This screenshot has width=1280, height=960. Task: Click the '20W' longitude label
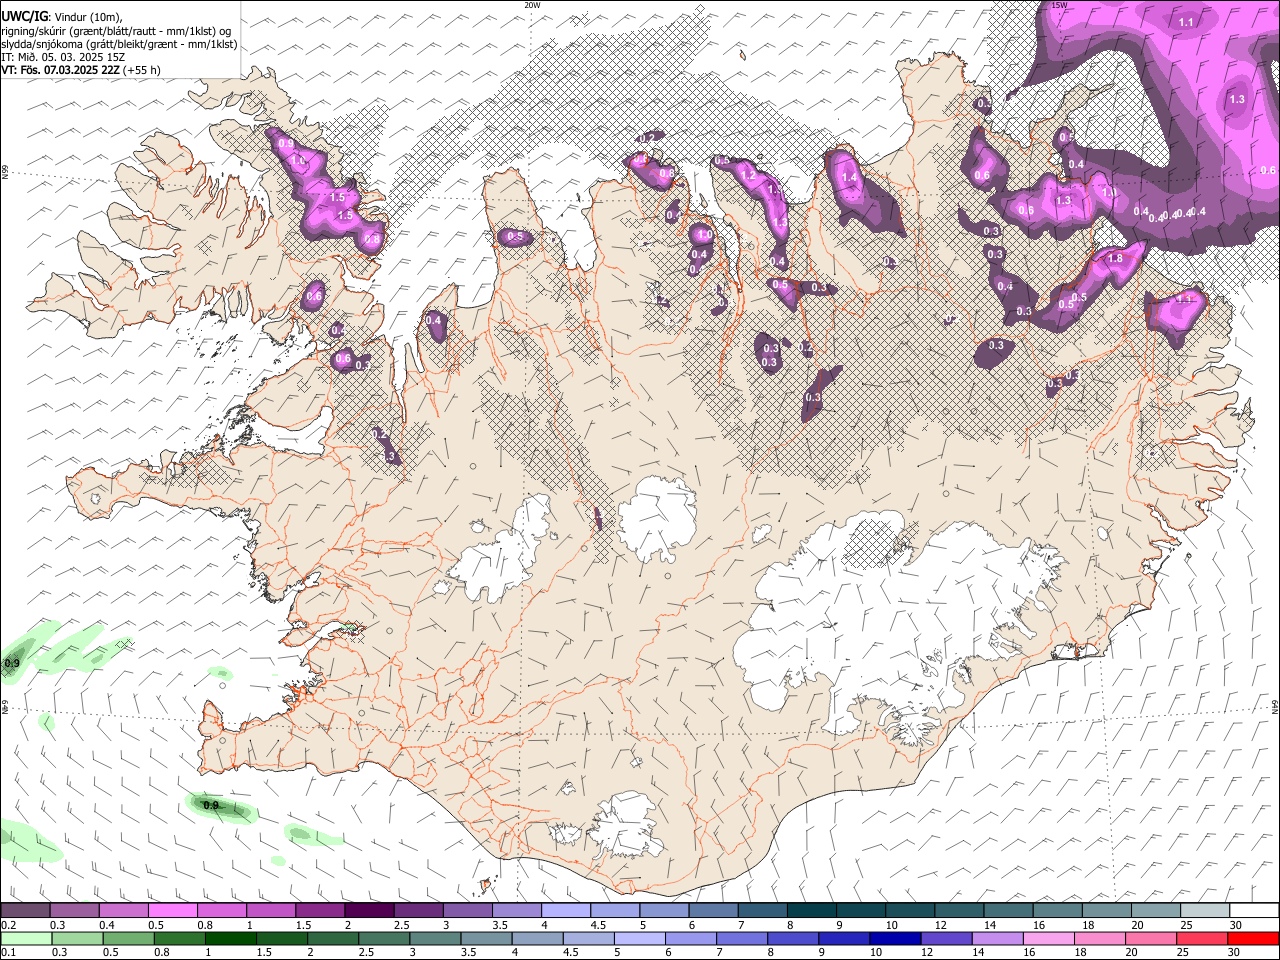coord(532,5)
